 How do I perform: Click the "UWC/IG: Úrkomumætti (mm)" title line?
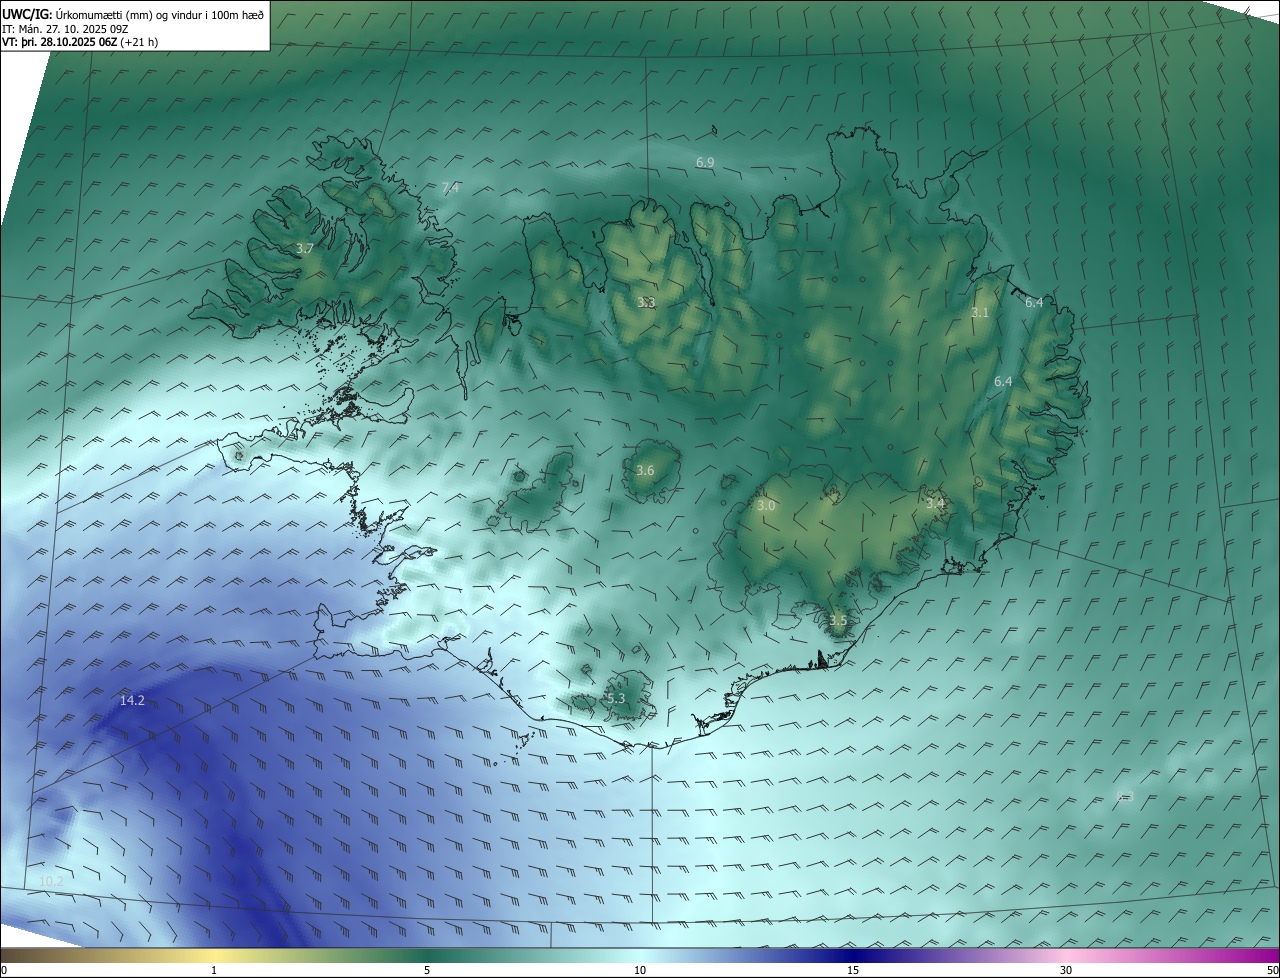click(x=133, y=14)
